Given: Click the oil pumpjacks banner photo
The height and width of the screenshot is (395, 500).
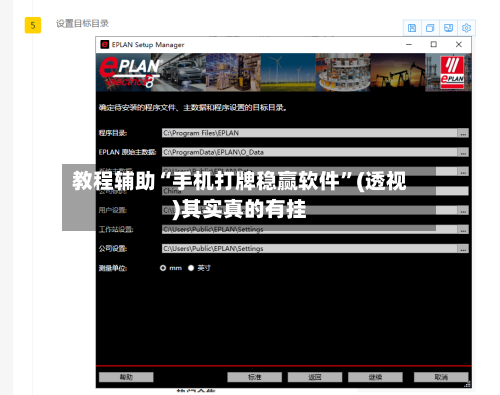Looking at the screenshot, I should [x=398, y=72].
